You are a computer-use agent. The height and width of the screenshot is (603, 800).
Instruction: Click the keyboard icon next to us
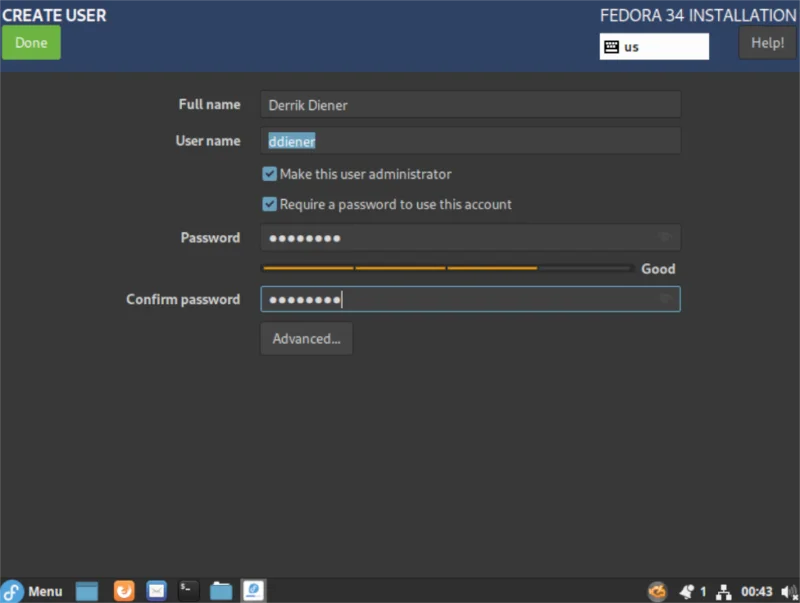tap(611, 47)
